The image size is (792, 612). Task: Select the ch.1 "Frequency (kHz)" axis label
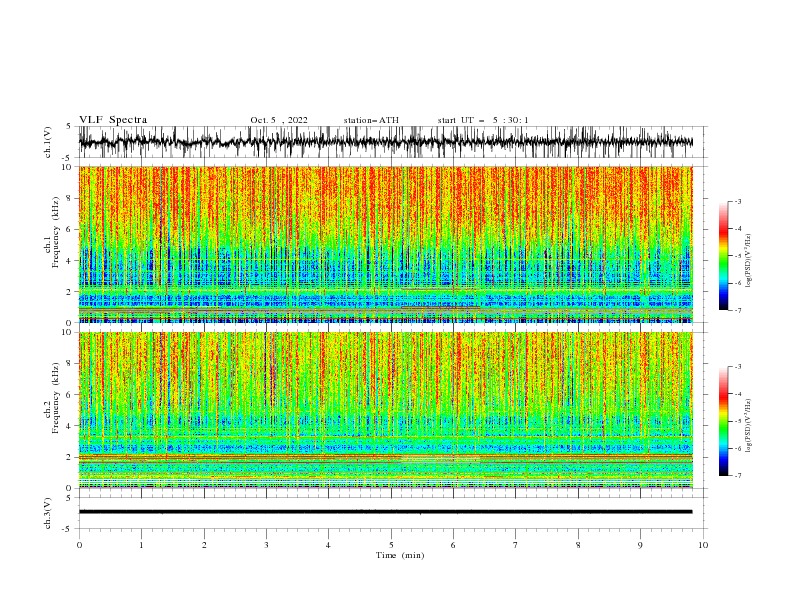coord(56,233)
